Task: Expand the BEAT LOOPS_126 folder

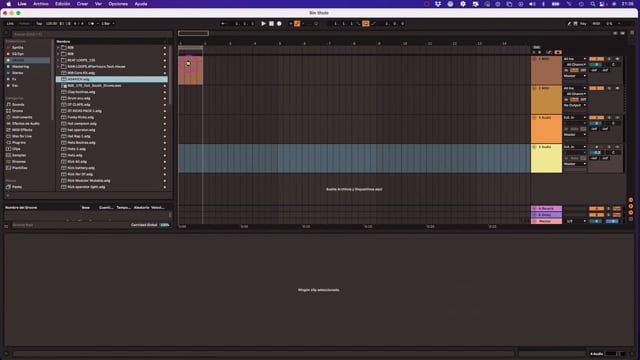Action: [x=58, y=60]
